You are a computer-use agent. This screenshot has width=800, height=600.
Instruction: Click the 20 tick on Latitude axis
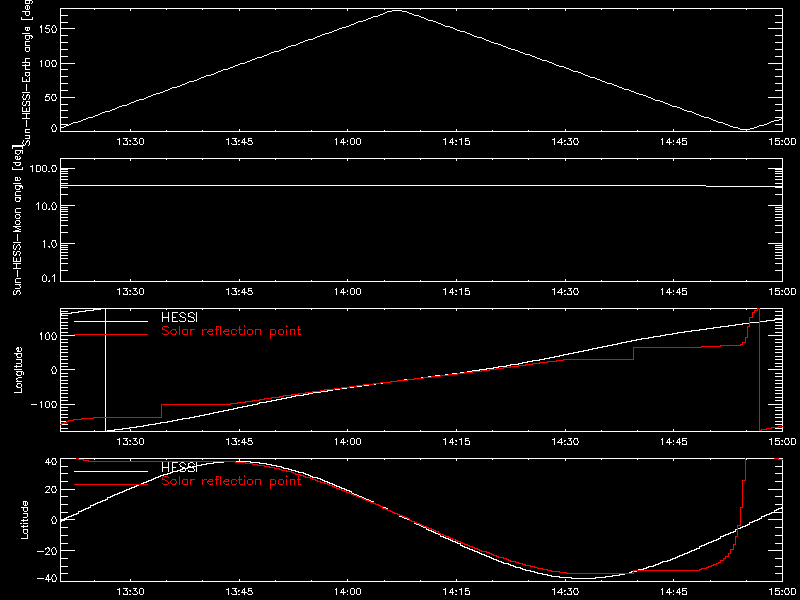click(x=50, y=489)
